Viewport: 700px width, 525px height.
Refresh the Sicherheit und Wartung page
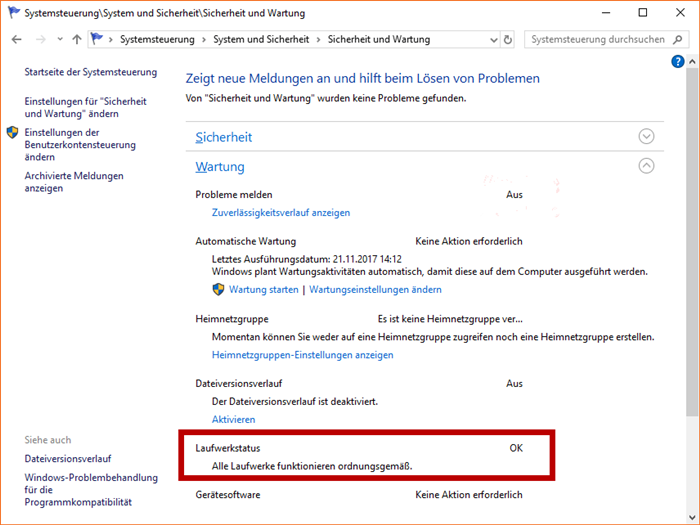[x=508, y=40]
